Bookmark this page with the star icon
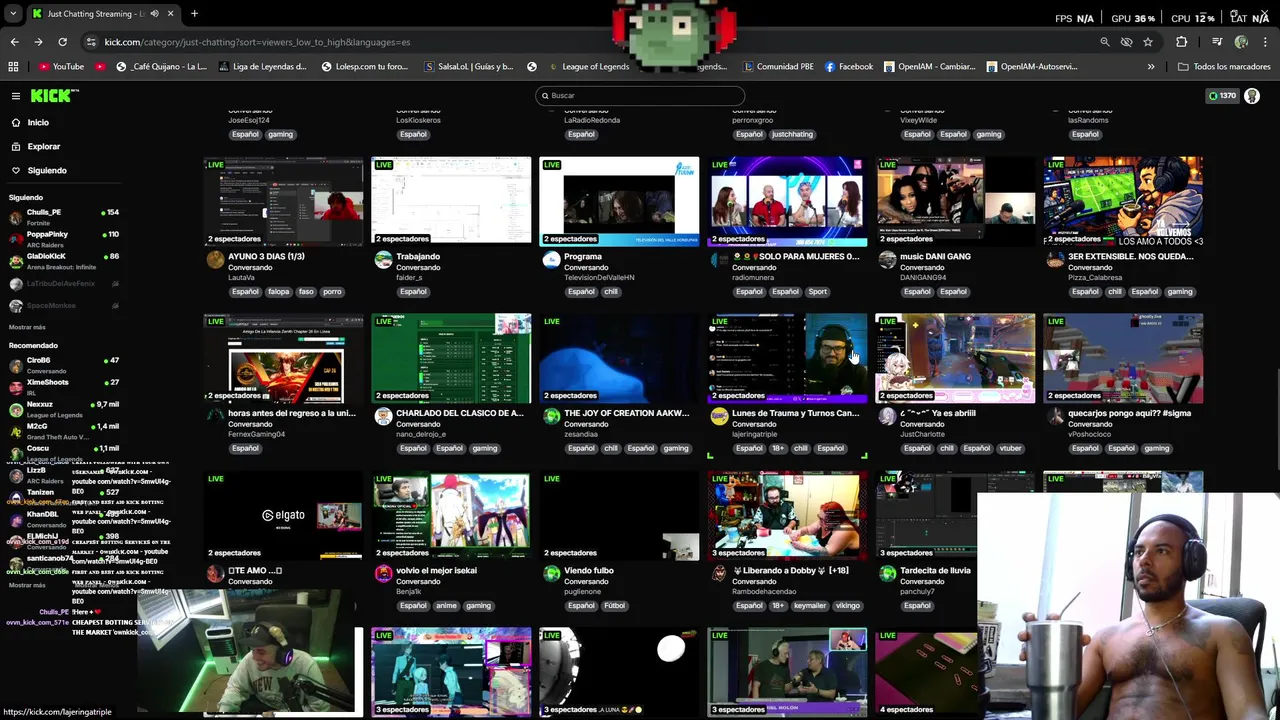The width and height of the screenshot is (1280, 720). coord(1148,42)
